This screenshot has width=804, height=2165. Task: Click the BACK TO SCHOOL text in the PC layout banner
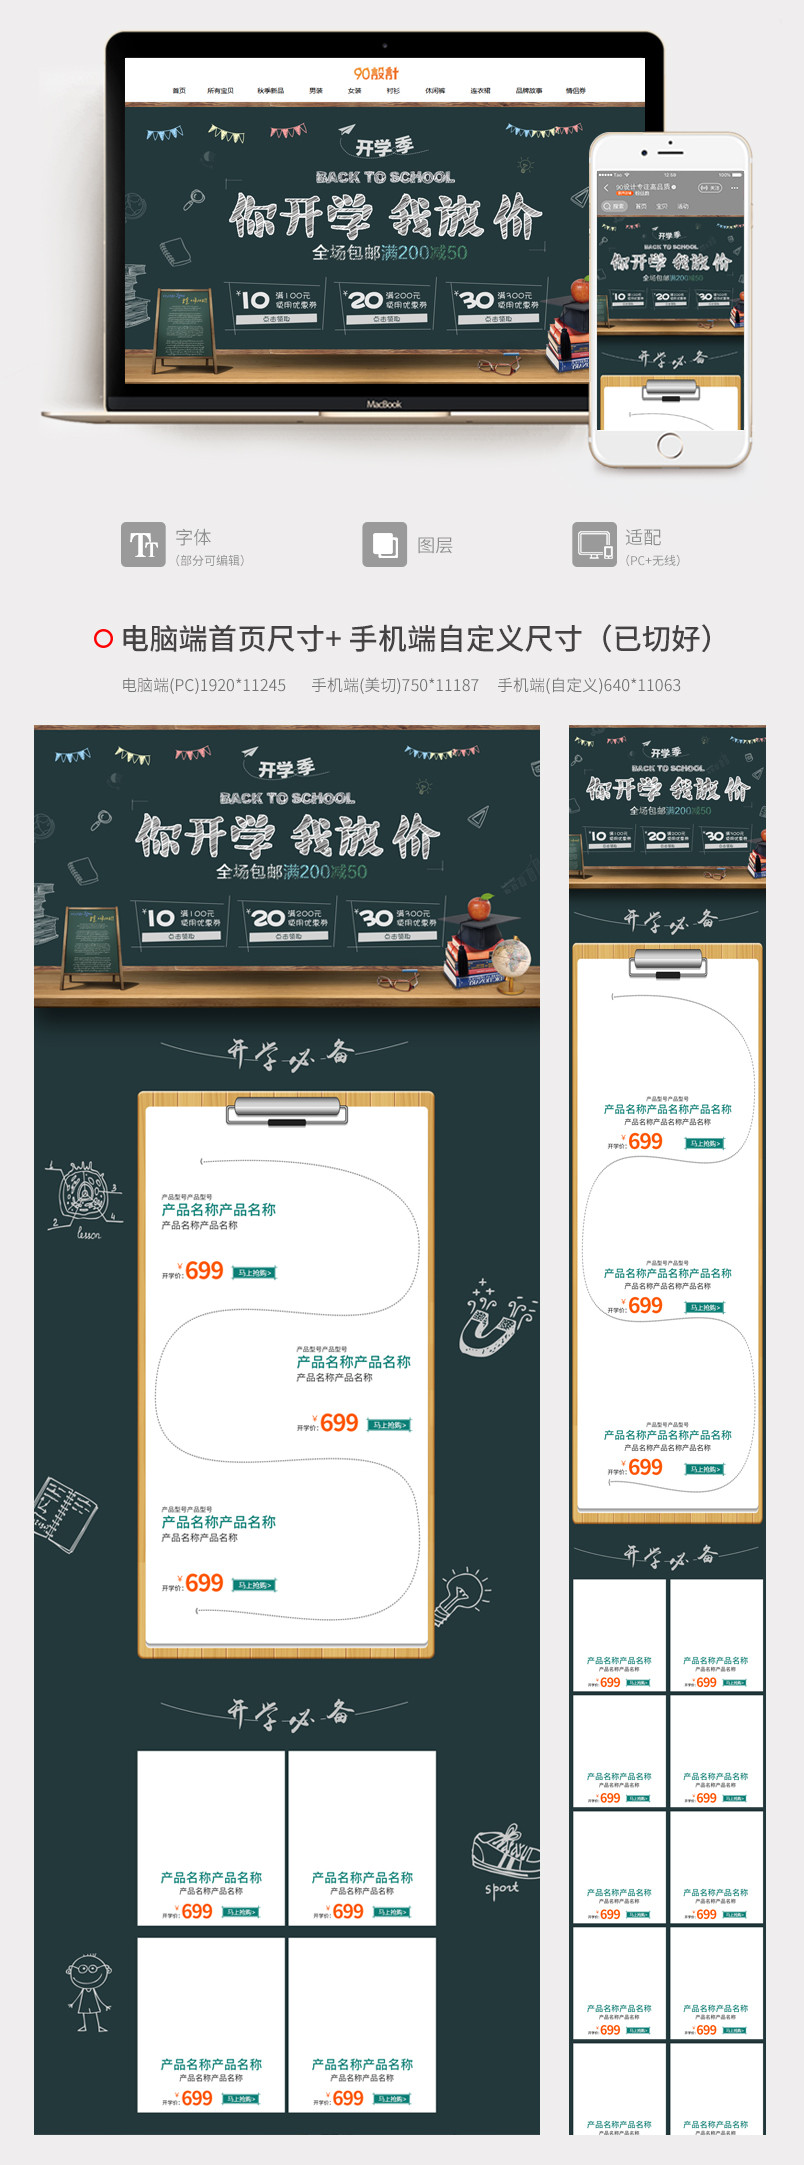click(287, 798)
